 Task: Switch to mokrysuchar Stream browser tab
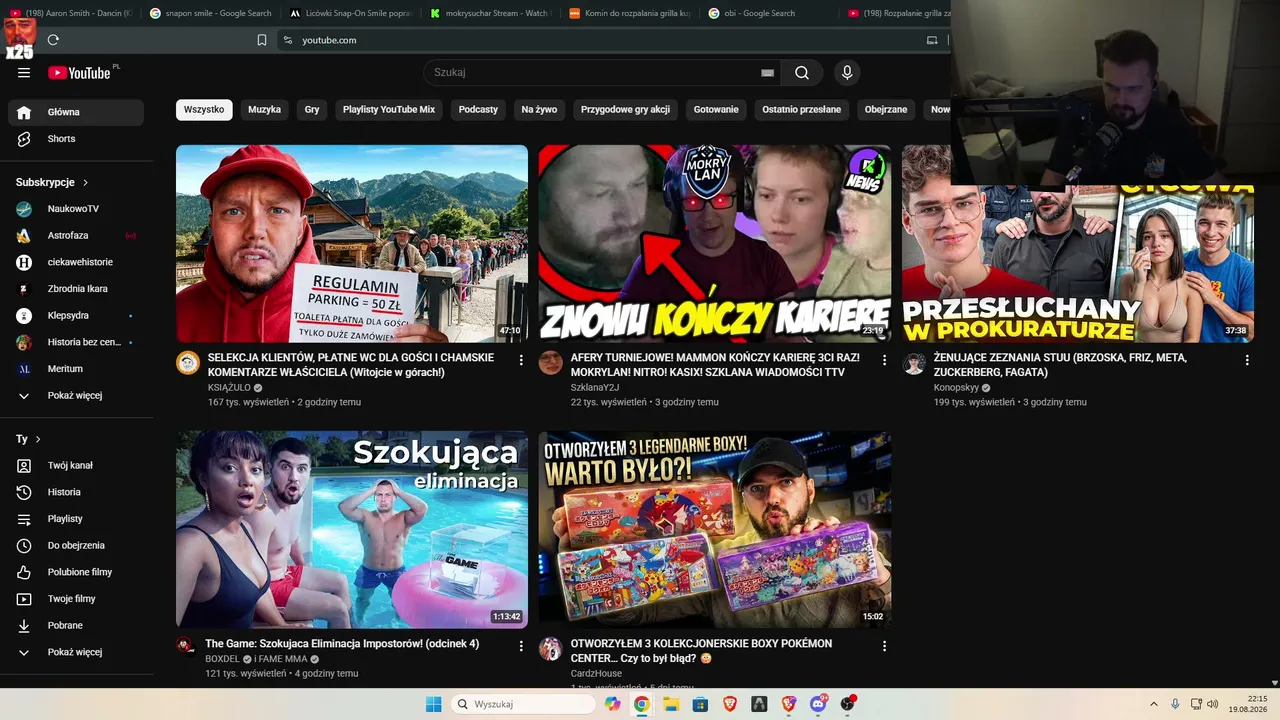(490, 13)
